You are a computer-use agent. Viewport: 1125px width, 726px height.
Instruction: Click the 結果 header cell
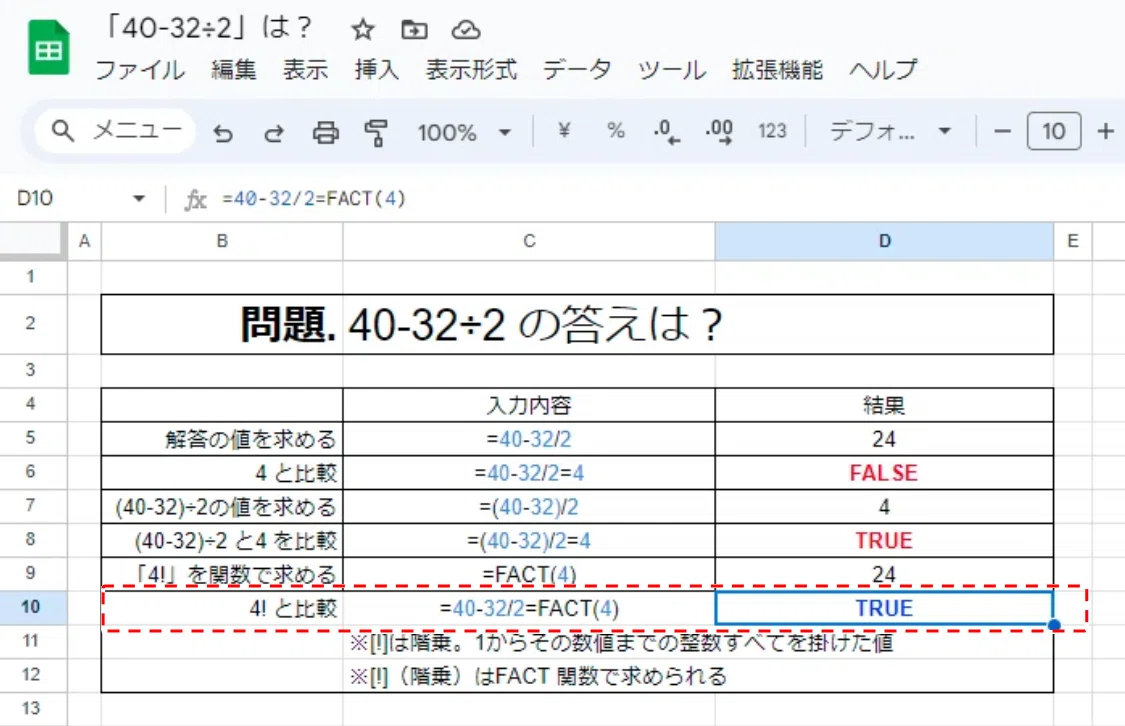coord(884,405)
